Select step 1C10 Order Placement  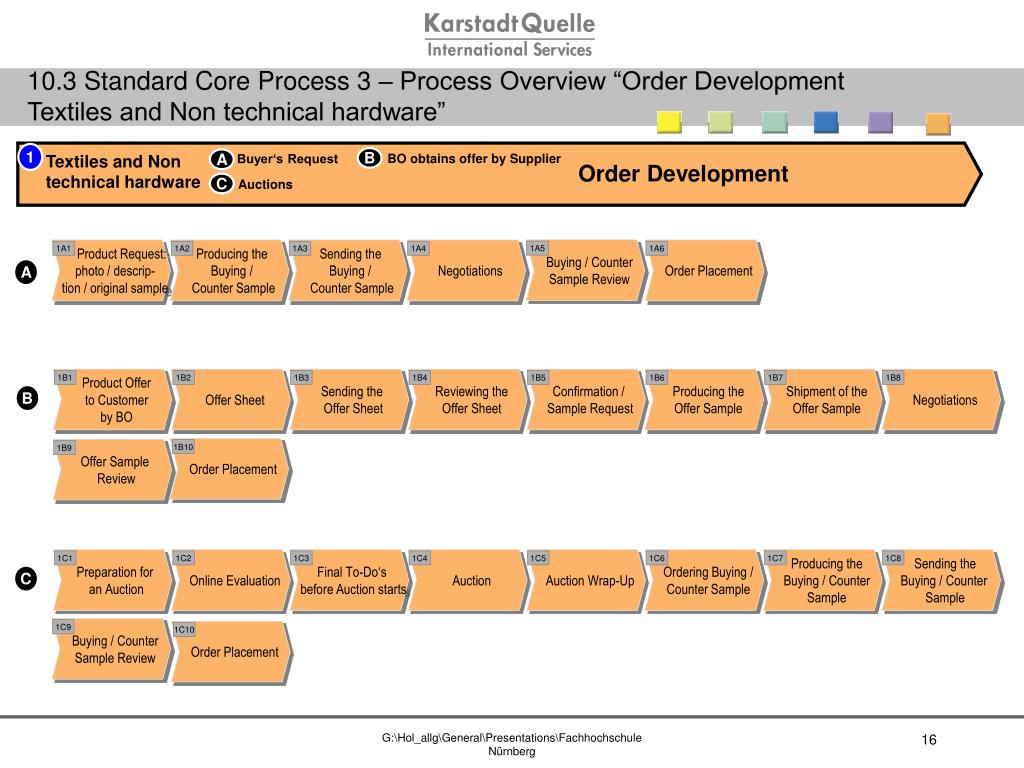click(232, 652)
